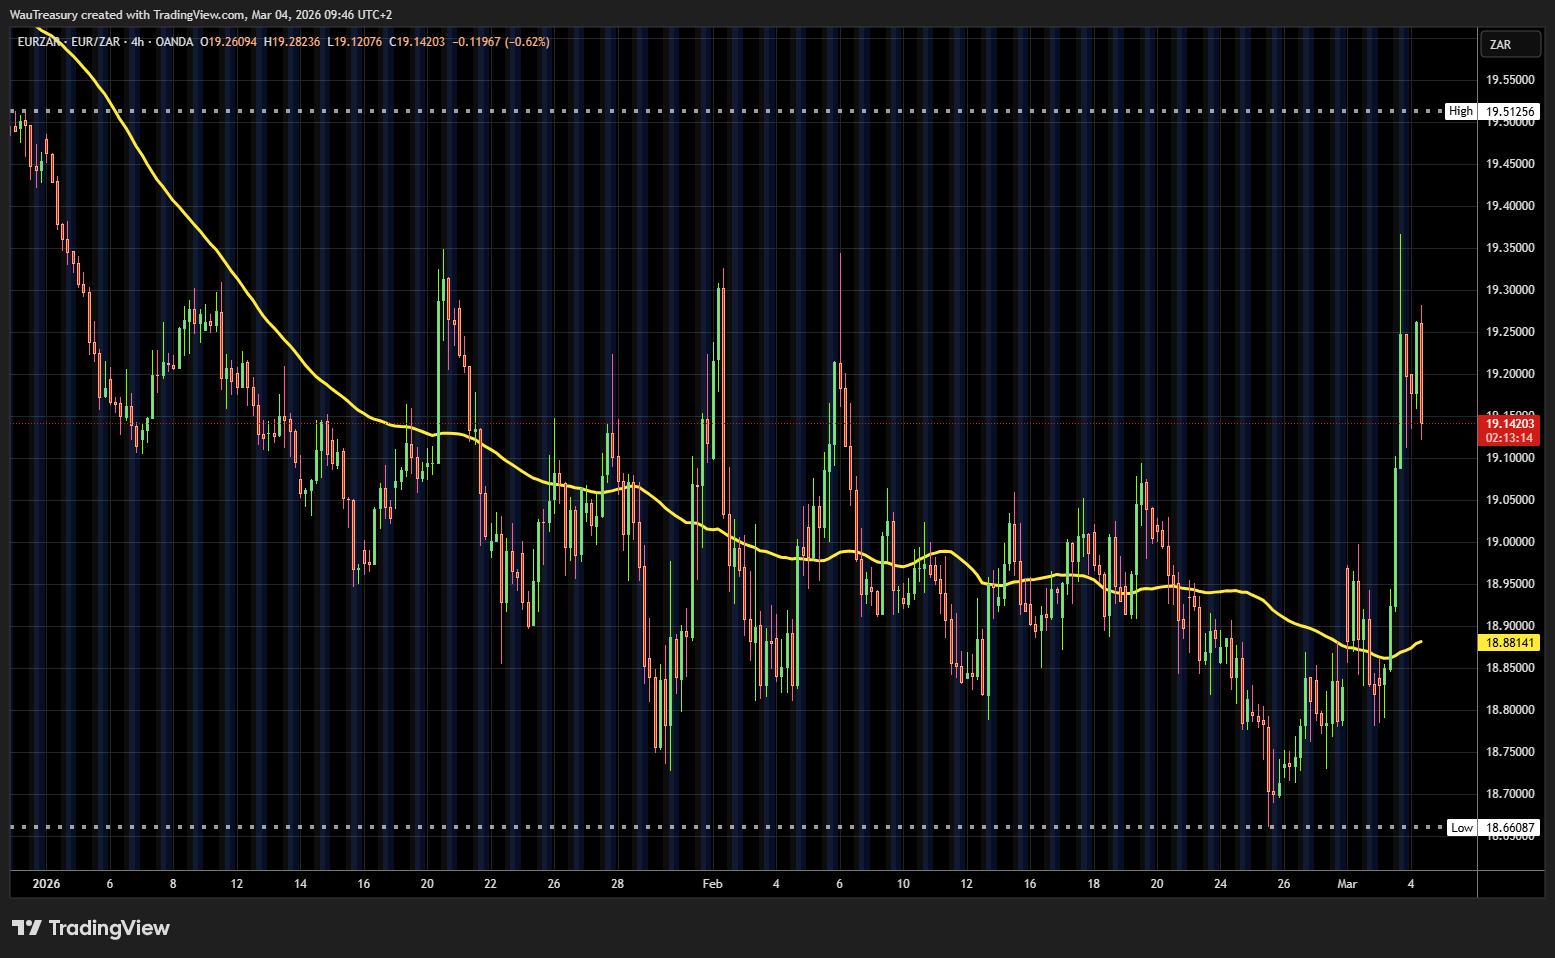Click the red current price label 19.14203
The height and width of the screenshot is (958, 1555).
1510,424
